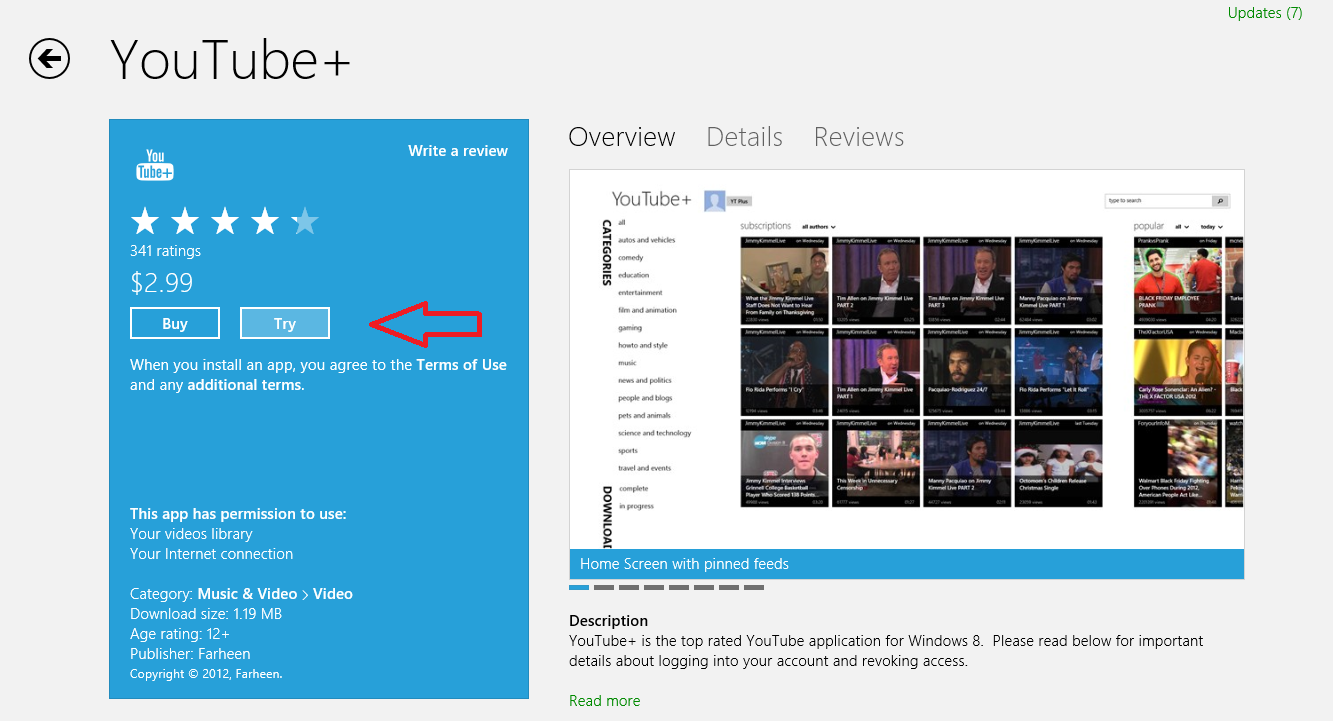Expand description with Read more
1333x721 pixels.
pyautogui.click(x=605, y=701)
